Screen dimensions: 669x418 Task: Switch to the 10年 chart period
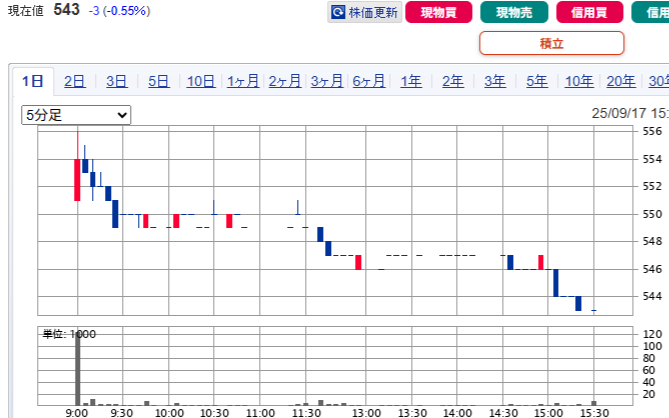tap(579, 81)
